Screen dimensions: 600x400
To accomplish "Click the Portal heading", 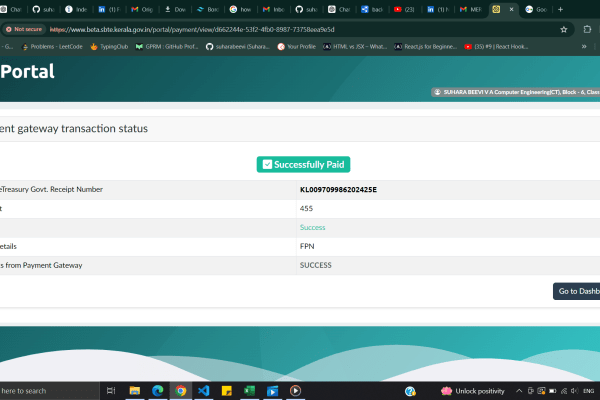I will click(27, 72).
